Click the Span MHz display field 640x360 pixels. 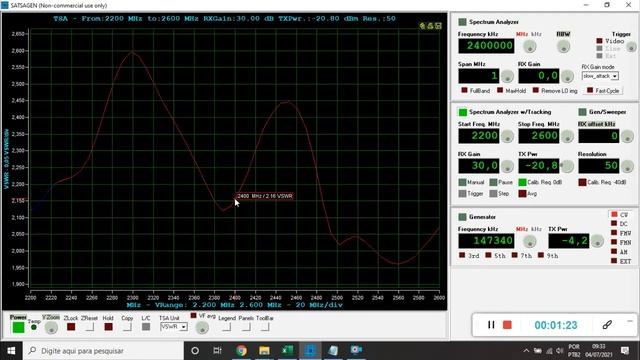[478, 76]
